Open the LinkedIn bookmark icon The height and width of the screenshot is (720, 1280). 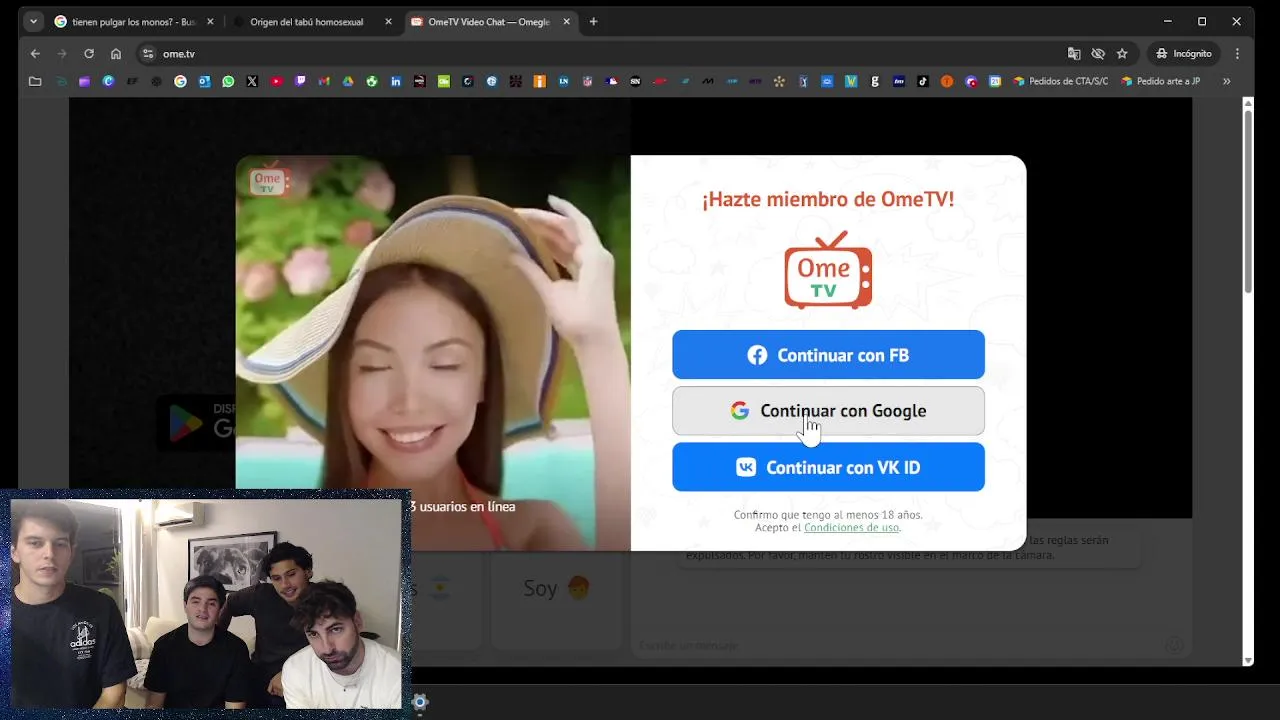pyautogui.click(x=396, y=81)
